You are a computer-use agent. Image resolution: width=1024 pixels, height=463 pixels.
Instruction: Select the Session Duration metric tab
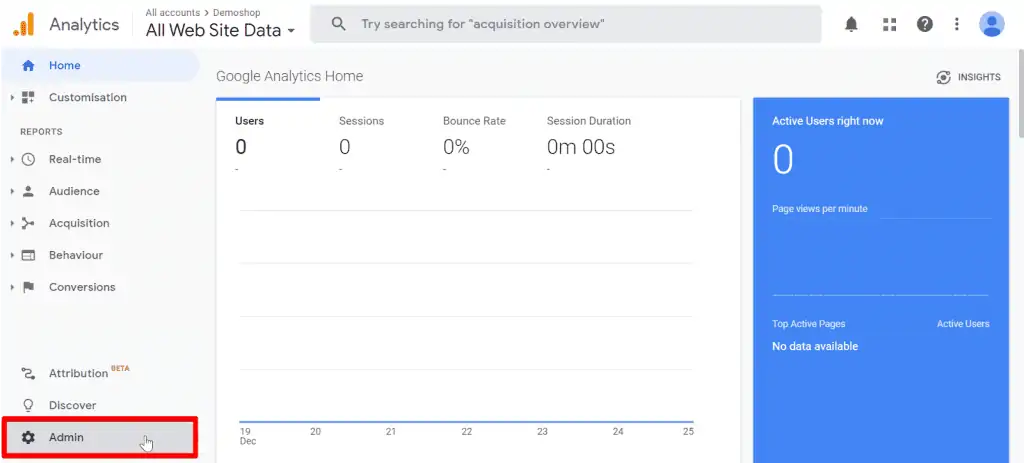point(589,137)
